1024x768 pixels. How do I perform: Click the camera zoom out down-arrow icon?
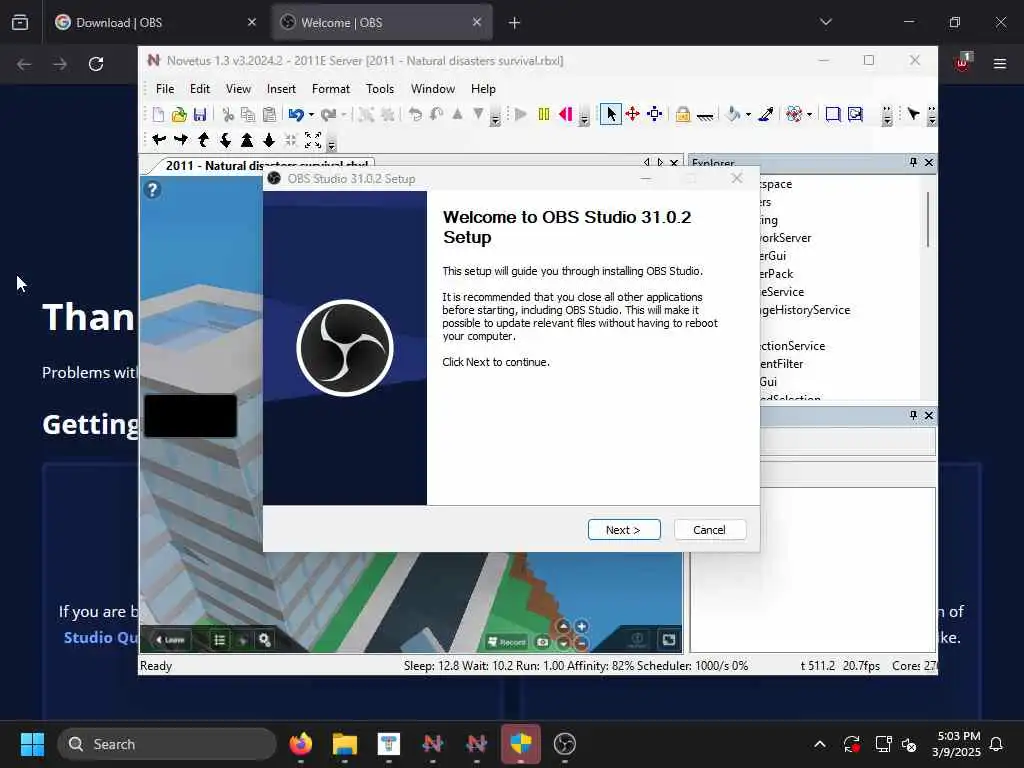click(x=269, y=140)
